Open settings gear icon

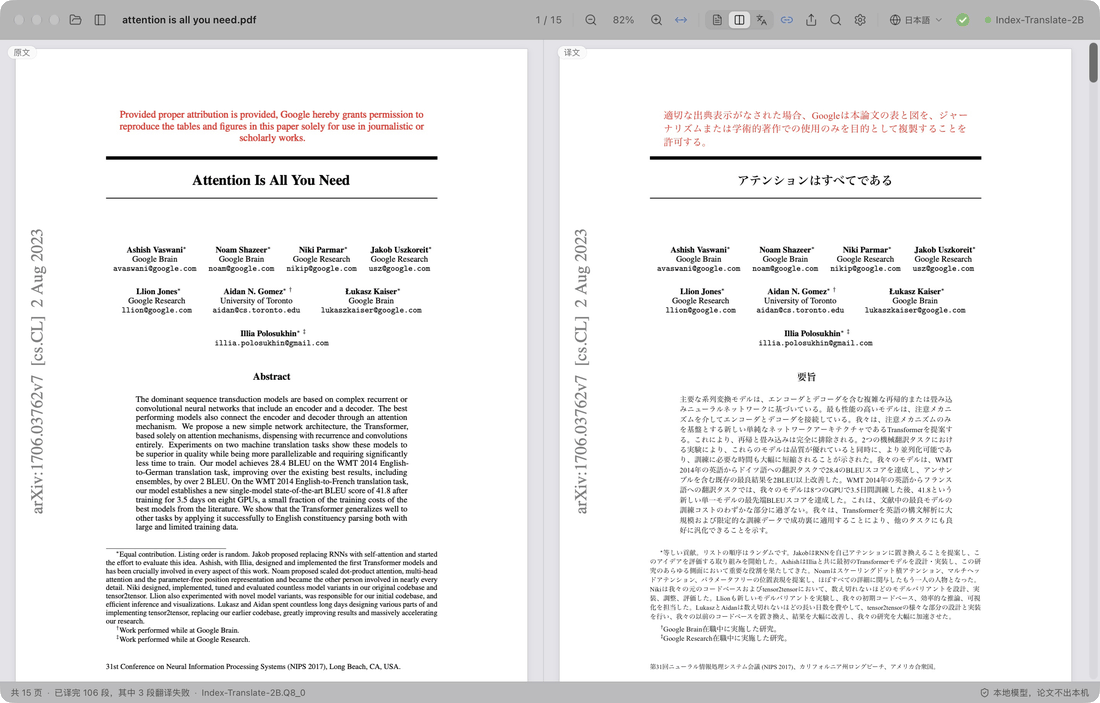tap(860, 20)
